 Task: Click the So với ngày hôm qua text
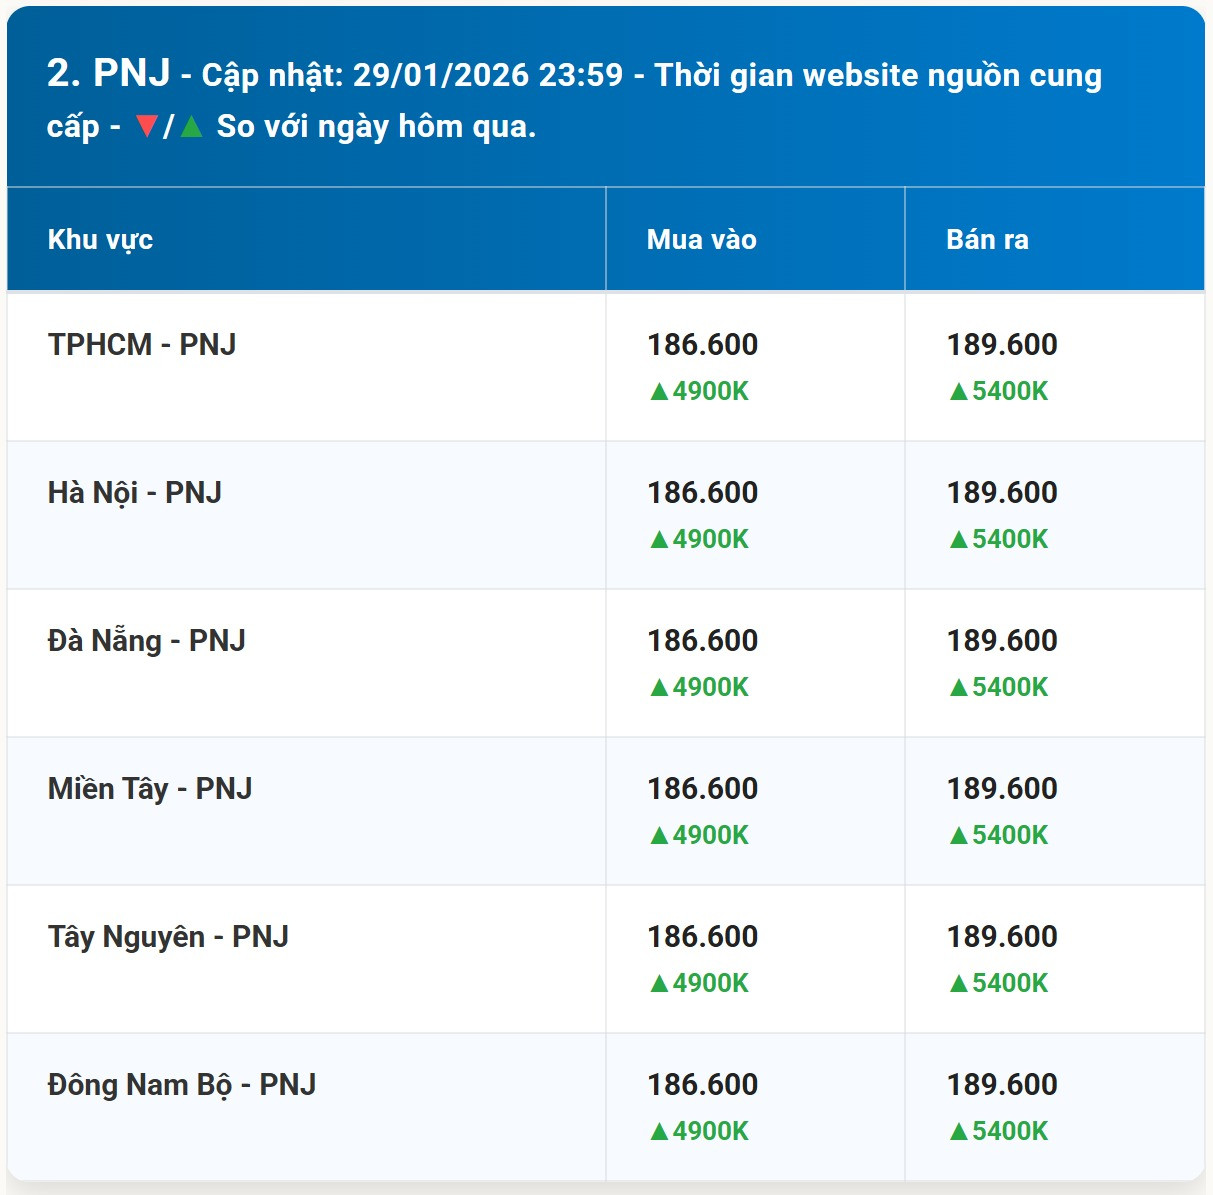[376, 127]
